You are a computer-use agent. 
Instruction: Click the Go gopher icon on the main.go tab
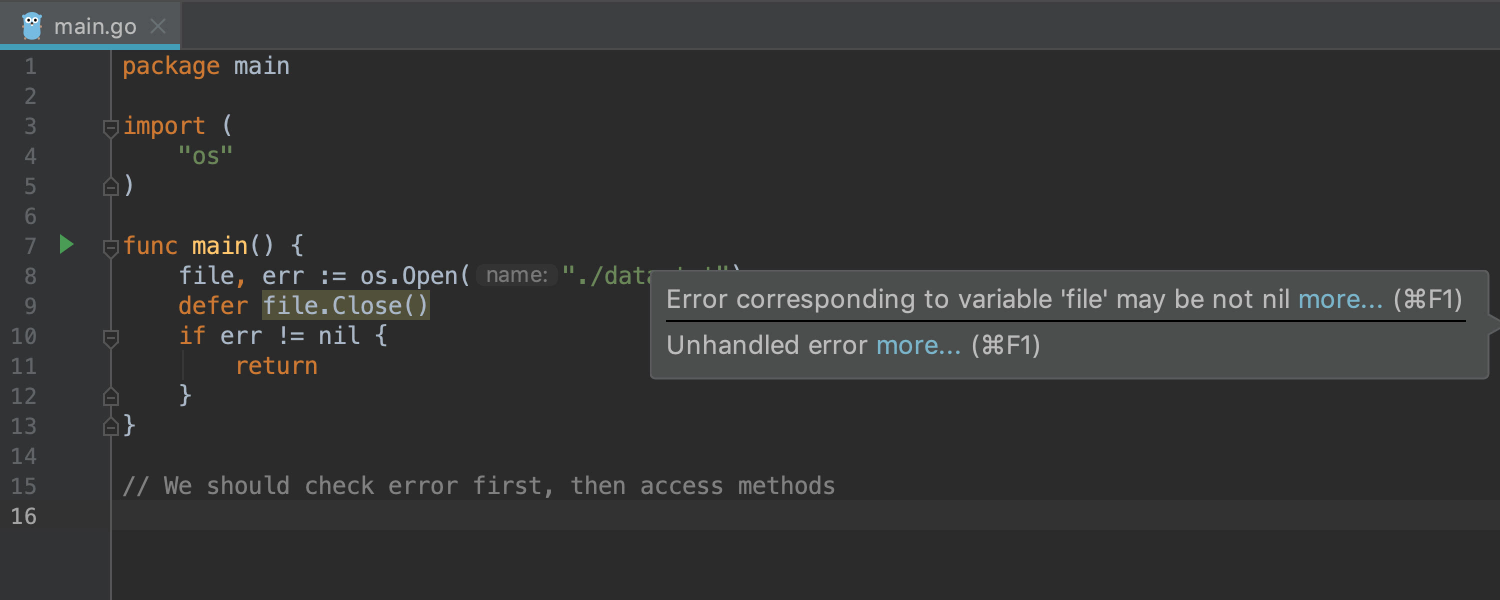point(32,26)
